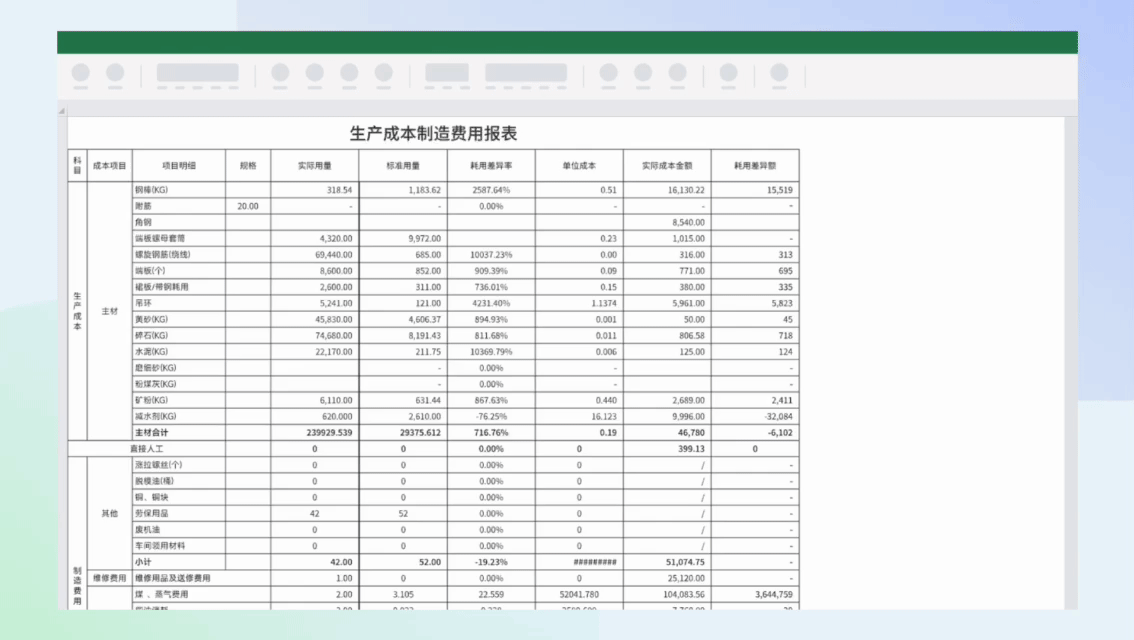Click the total 239929.539
This screenshot has height=640, width=1134.
point(330,432)
